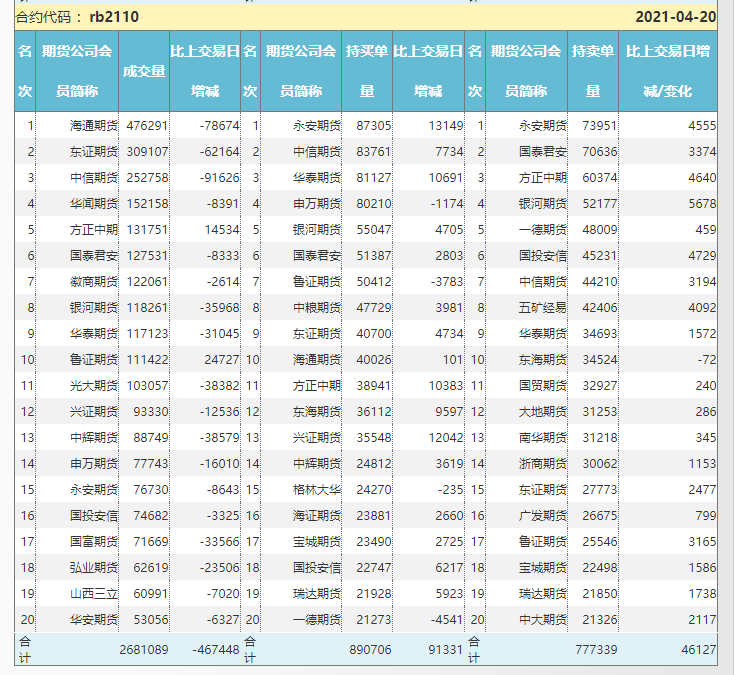Click the 持卖单量 column header

593,71
